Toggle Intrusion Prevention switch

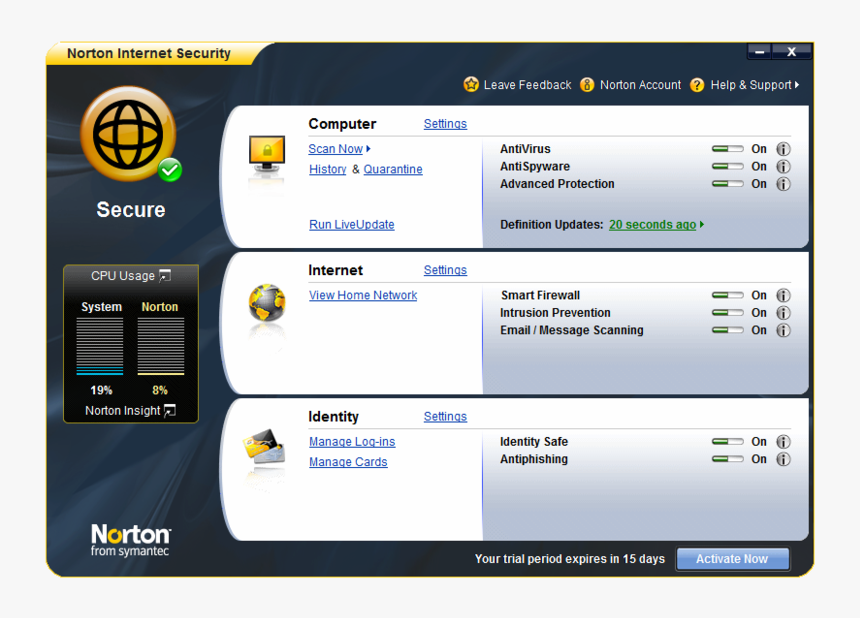click(727, 313)
